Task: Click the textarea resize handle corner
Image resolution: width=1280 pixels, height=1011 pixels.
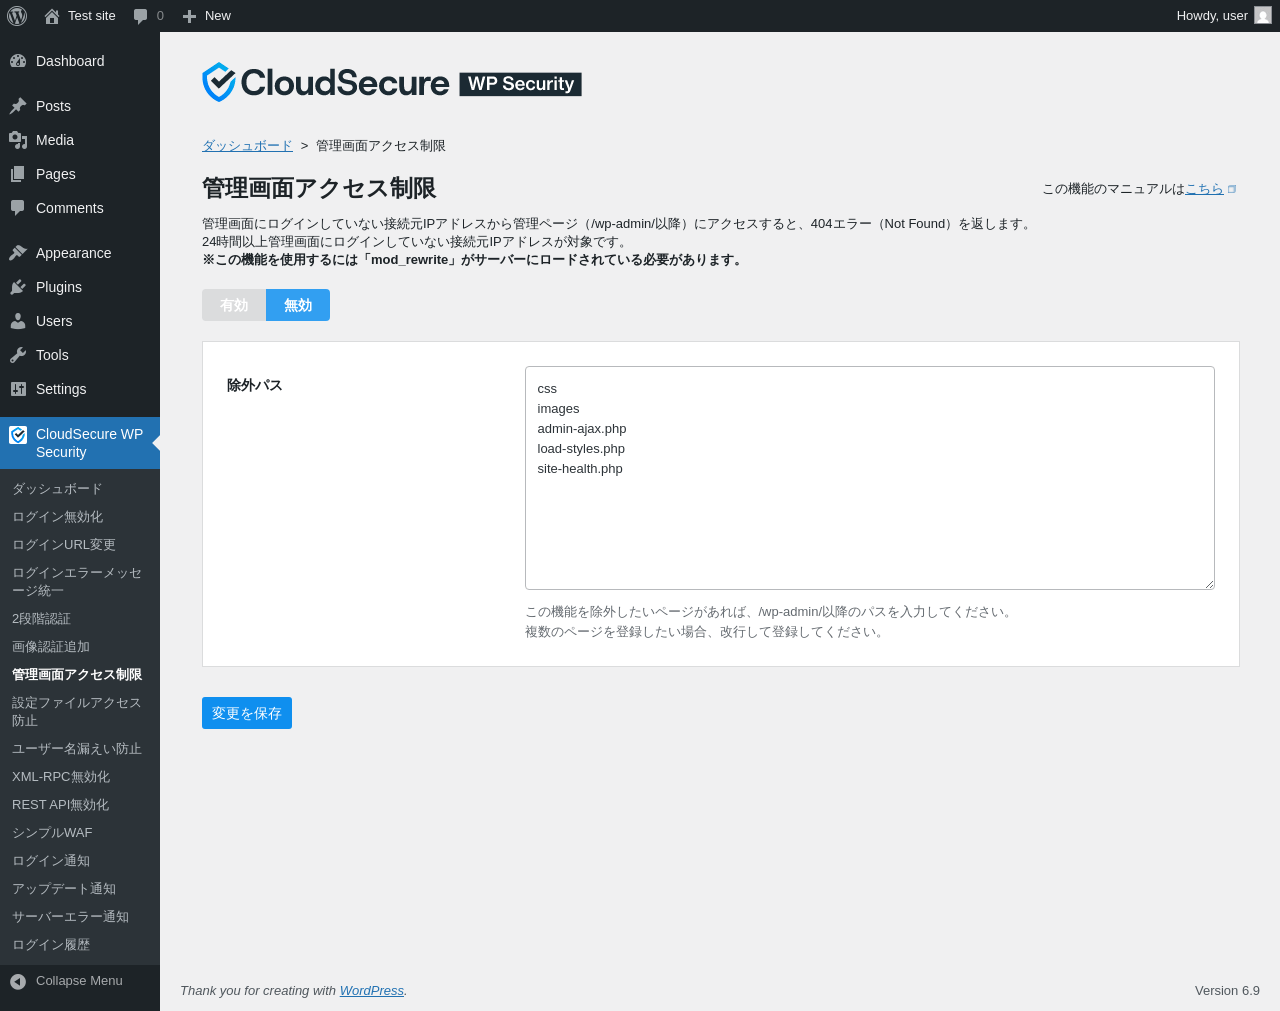Action: [x=1208, y=583]
